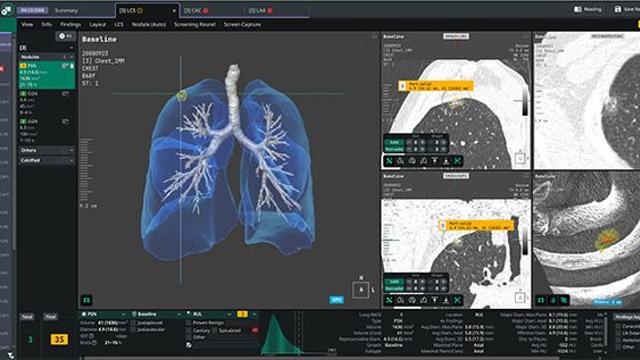Open the yellow category 3 dropdown
The height and width of the screenshot is (360, 640).
(x=247, y=314)
